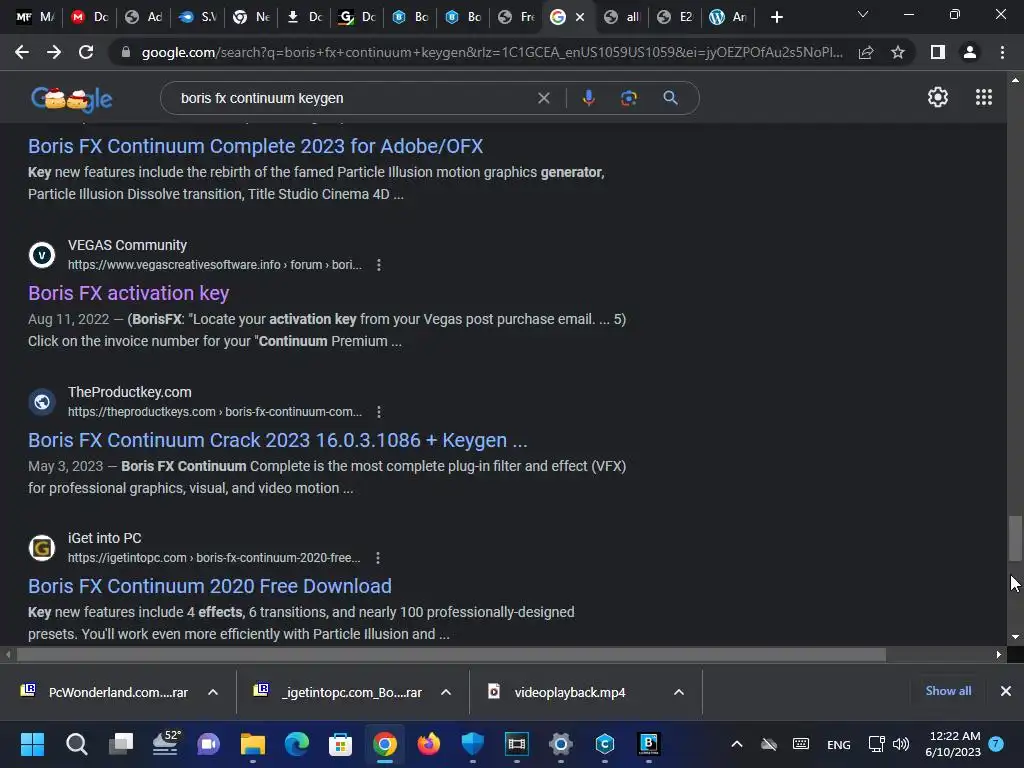Viewport: 1024px width, 768px height.
Task: Go forward to the next page
Action: (54, 52)
